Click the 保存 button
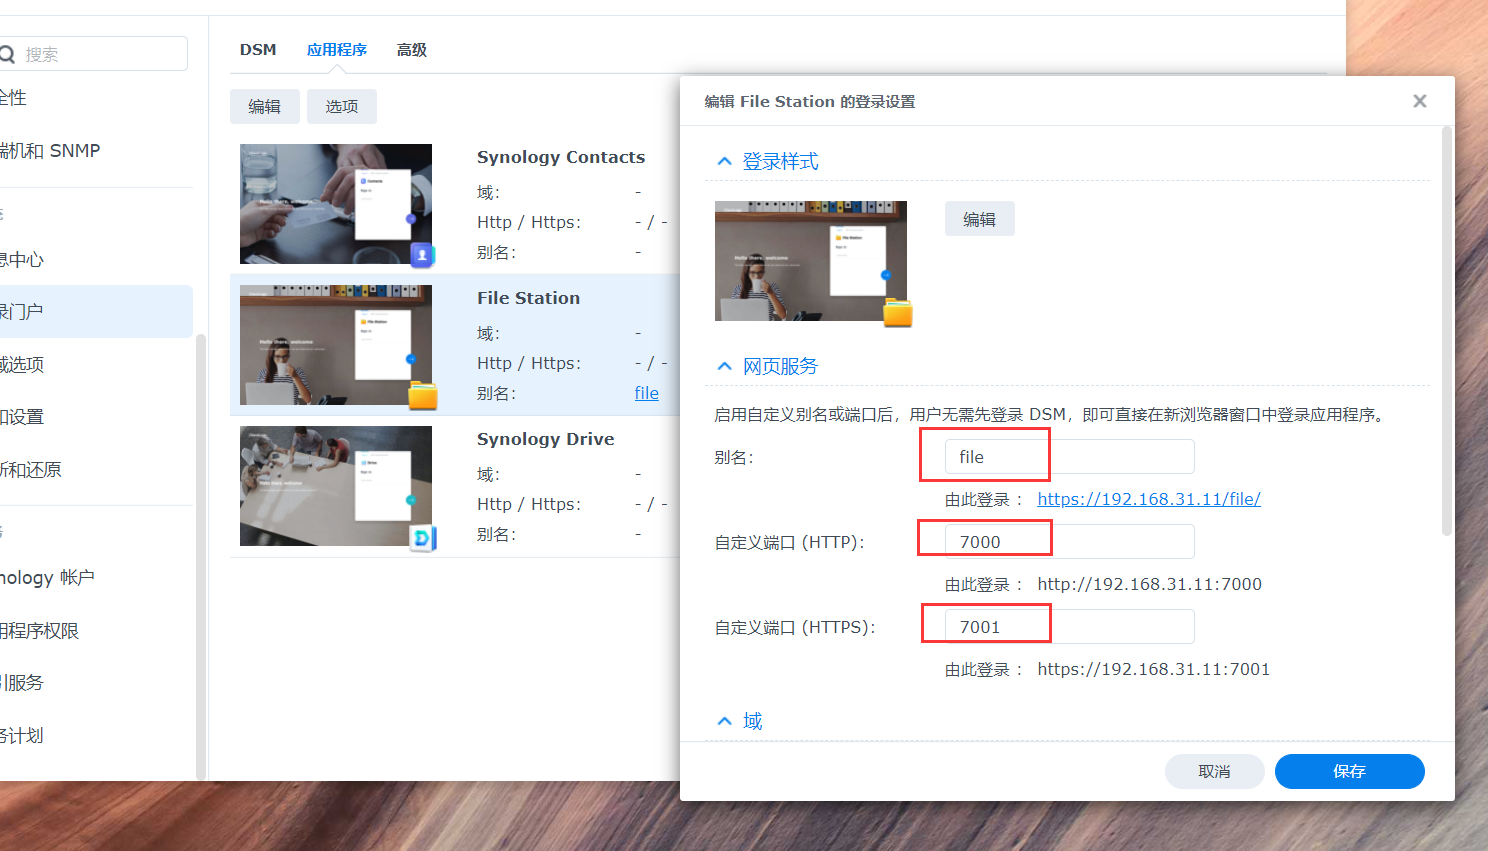Viewport: 1488px width, 851px height. point(1350,771)
